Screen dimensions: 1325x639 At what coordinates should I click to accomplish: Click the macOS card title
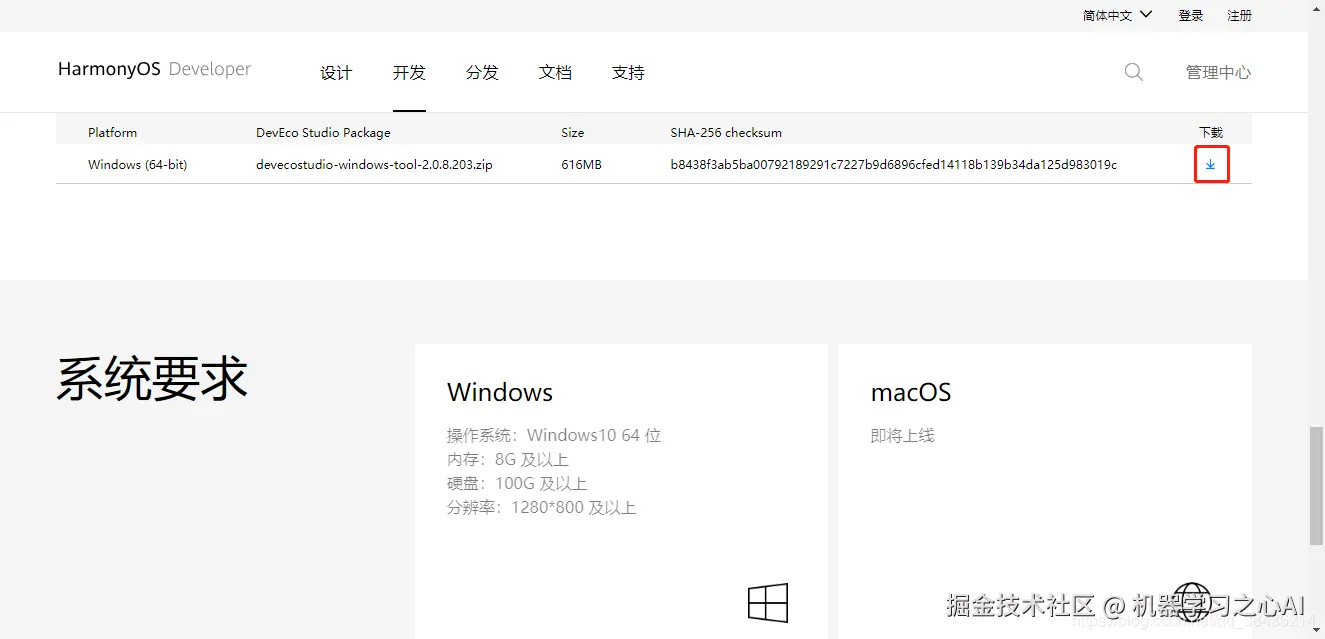911,392
